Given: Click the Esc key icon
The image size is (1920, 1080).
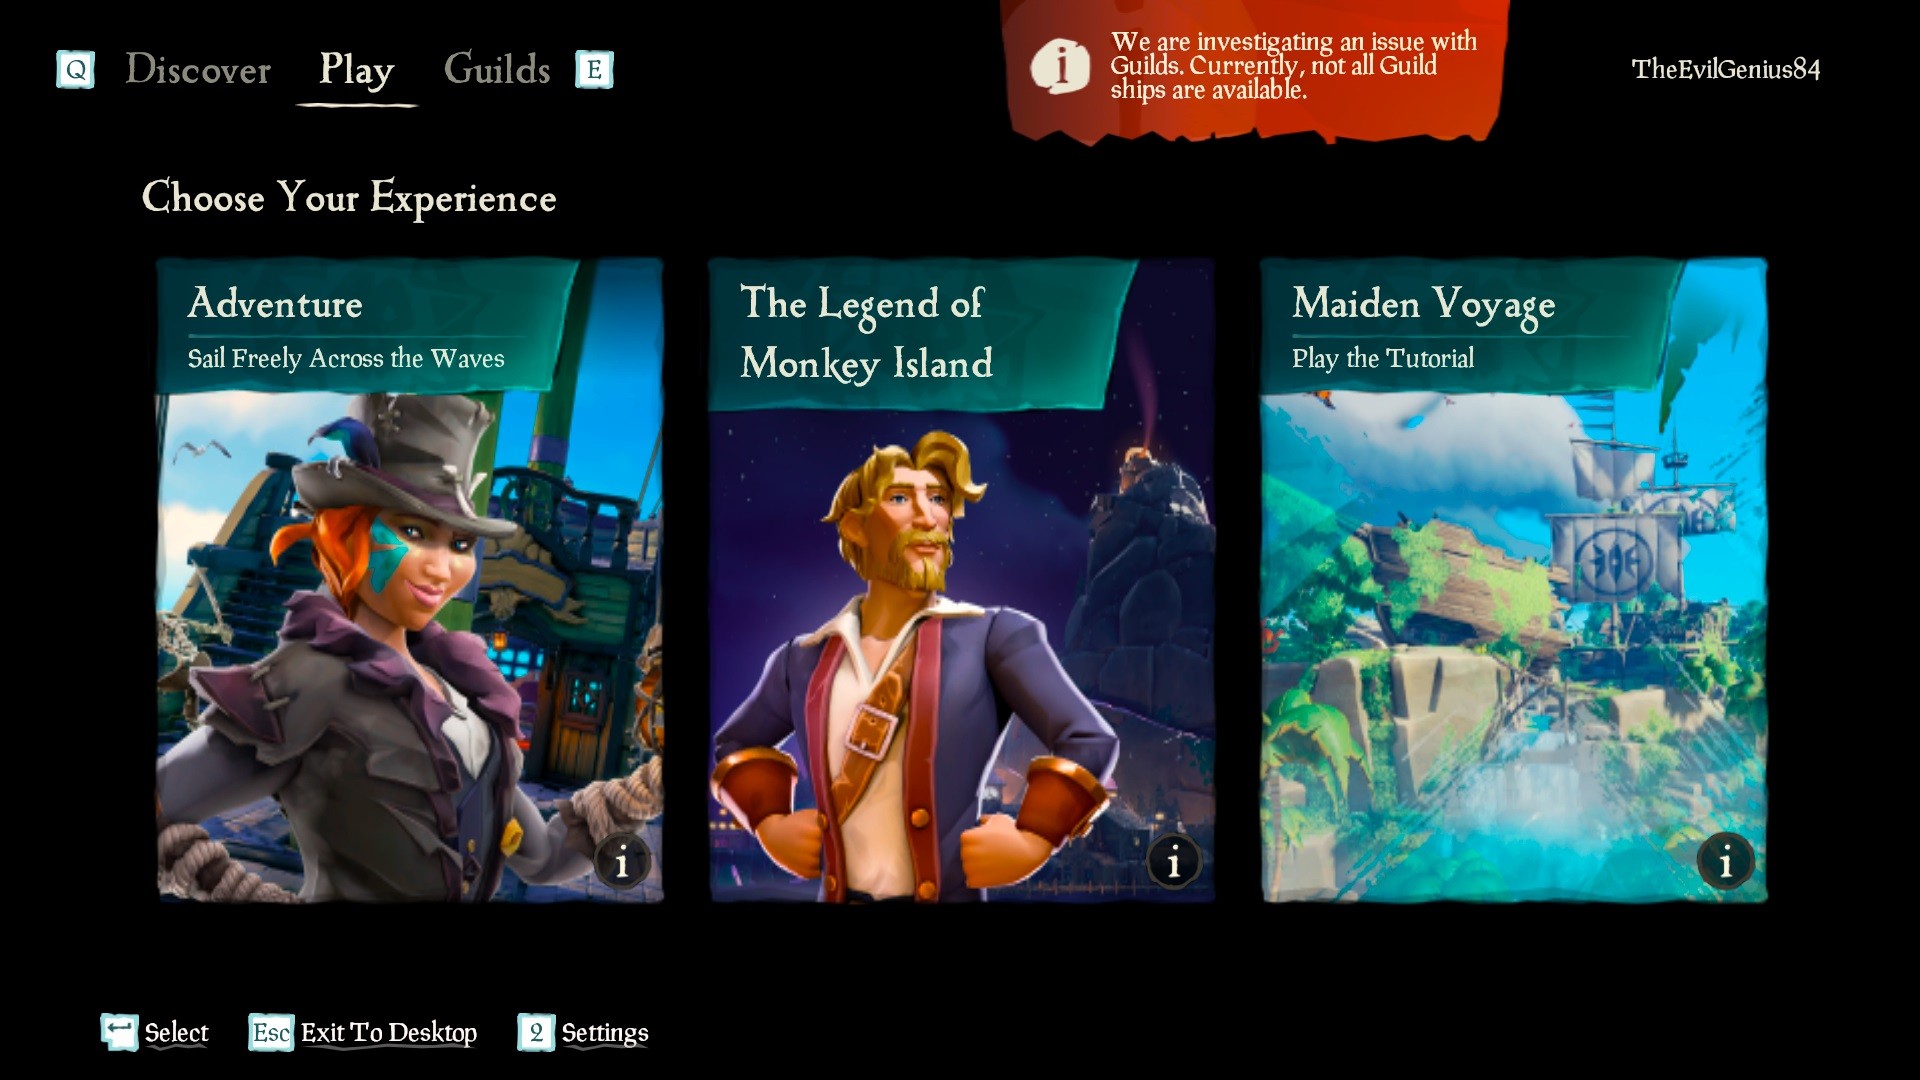Looking at the screenshot, I should pos(271,1032).
